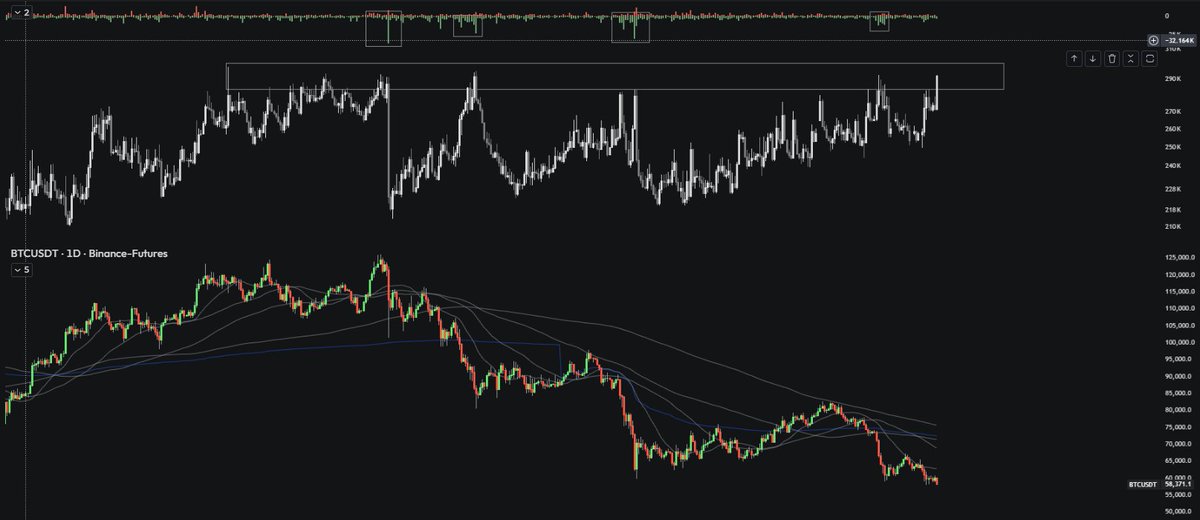This screenshot has width=1200, height=520.
Task: Click the 120,000.0 price axis label
Action: pyautogui.click(x=1179, y=275)
